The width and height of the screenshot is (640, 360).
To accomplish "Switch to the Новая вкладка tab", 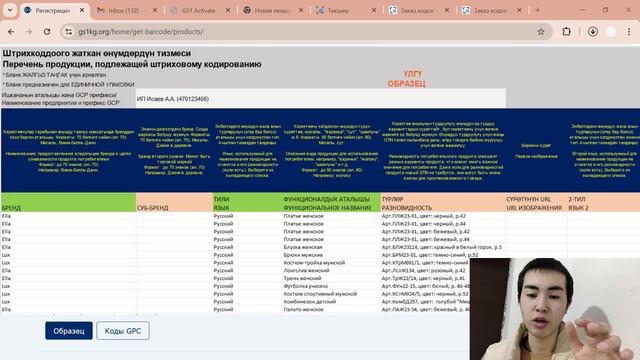I will pos(273,10).
